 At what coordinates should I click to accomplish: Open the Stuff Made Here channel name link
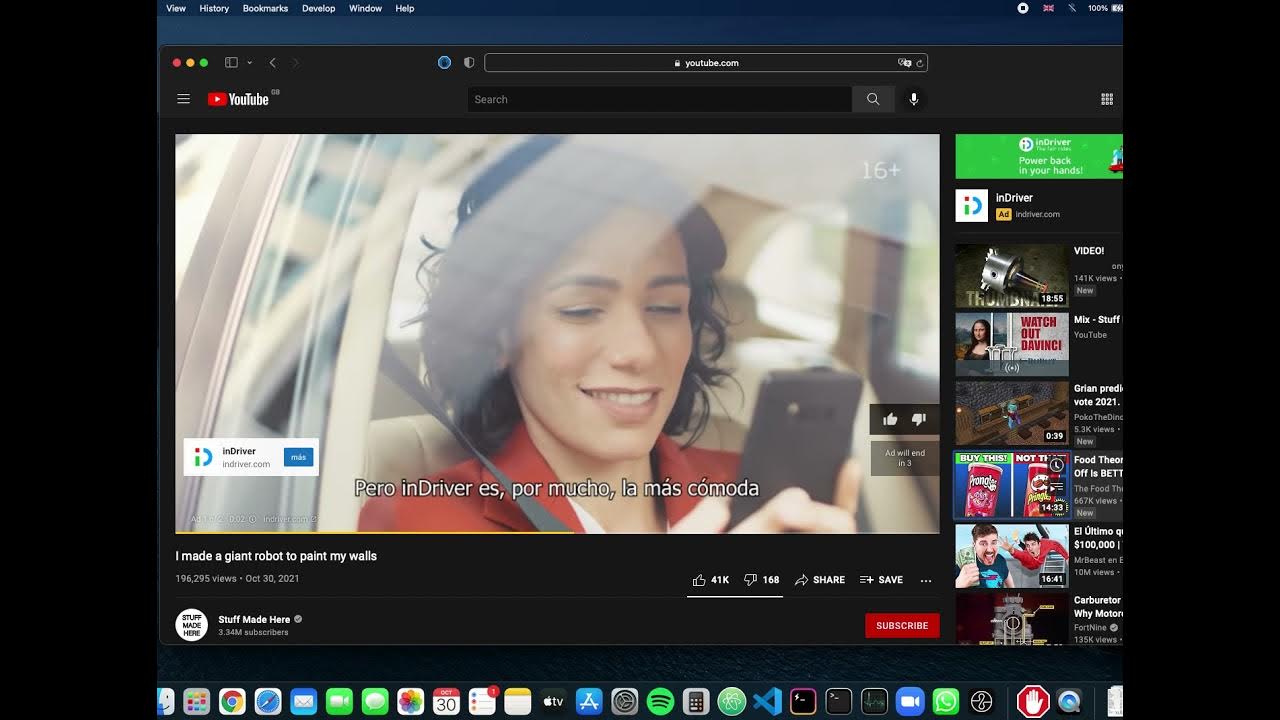point(254,619)
